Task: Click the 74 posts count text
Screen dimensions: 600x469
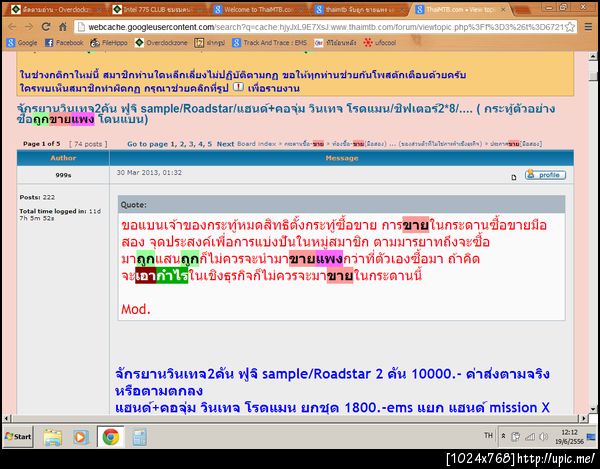Action: [x=88, y=144]
